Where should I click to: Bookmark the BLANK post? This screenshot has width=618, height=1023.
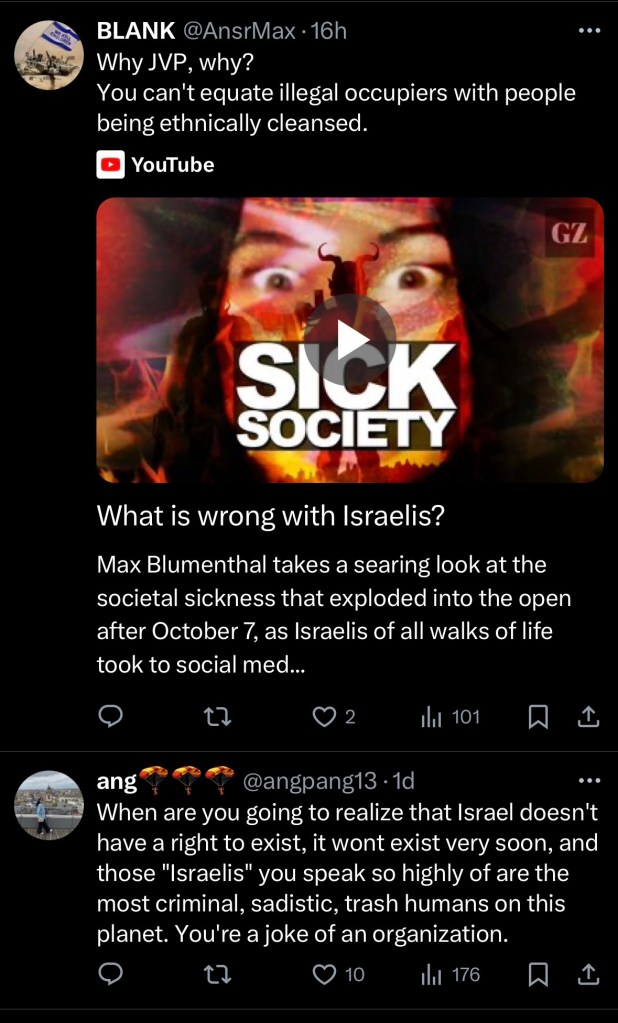(x=537, y=717)
